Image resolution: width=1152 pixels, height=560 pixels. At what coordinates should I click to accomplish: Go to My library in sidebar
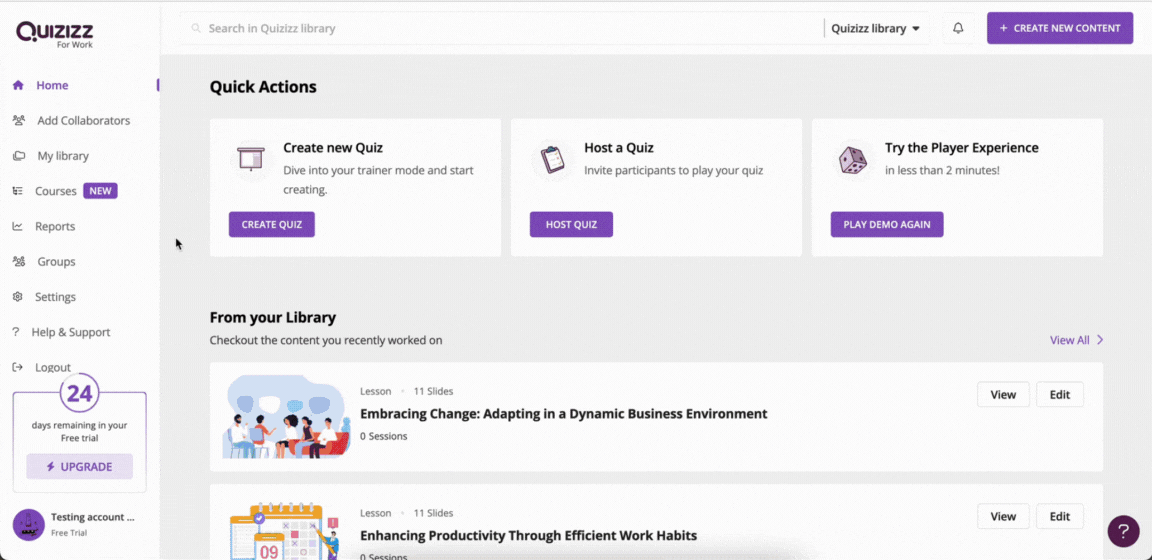(51, 156)
